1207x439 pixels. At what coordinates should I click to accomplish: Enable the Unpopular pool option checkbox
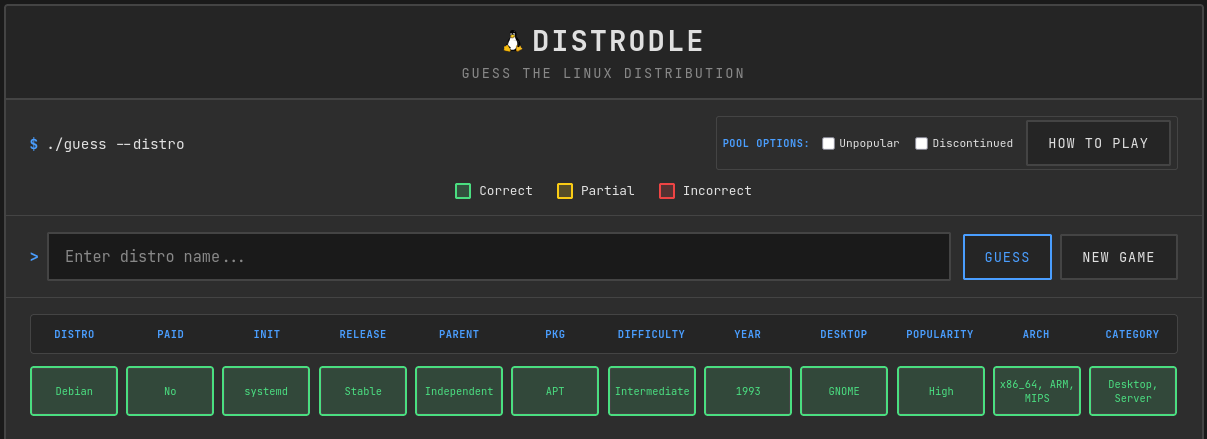click(x=828, y=143)
